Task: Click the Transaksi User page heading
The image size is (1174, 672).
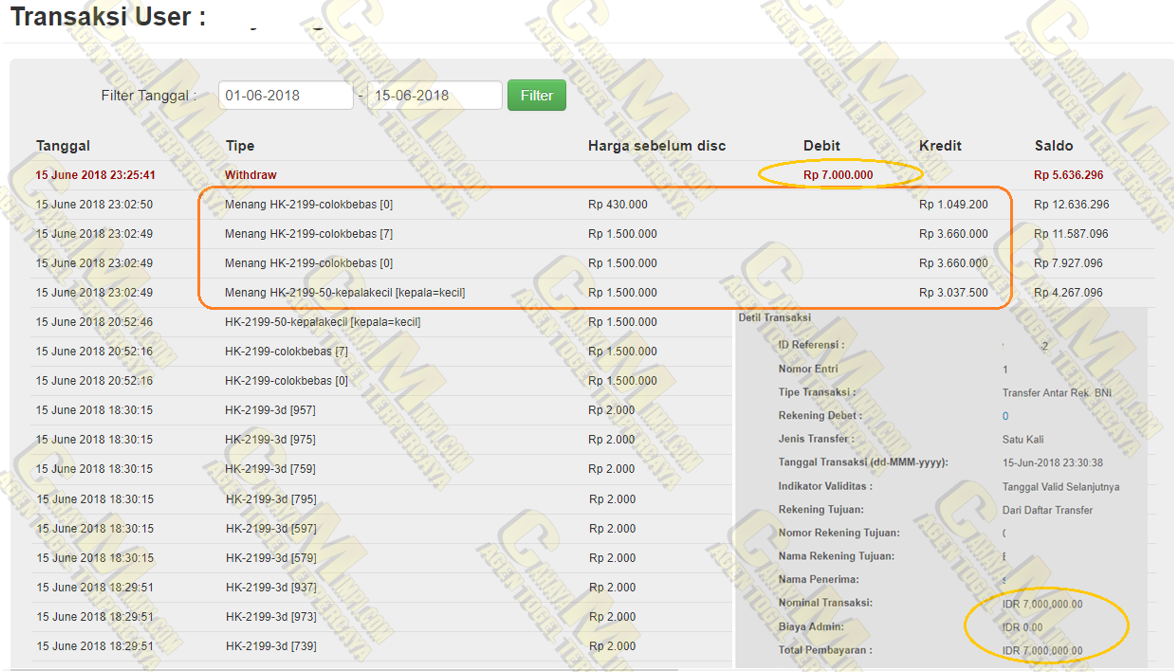Action: coord(108,17)
